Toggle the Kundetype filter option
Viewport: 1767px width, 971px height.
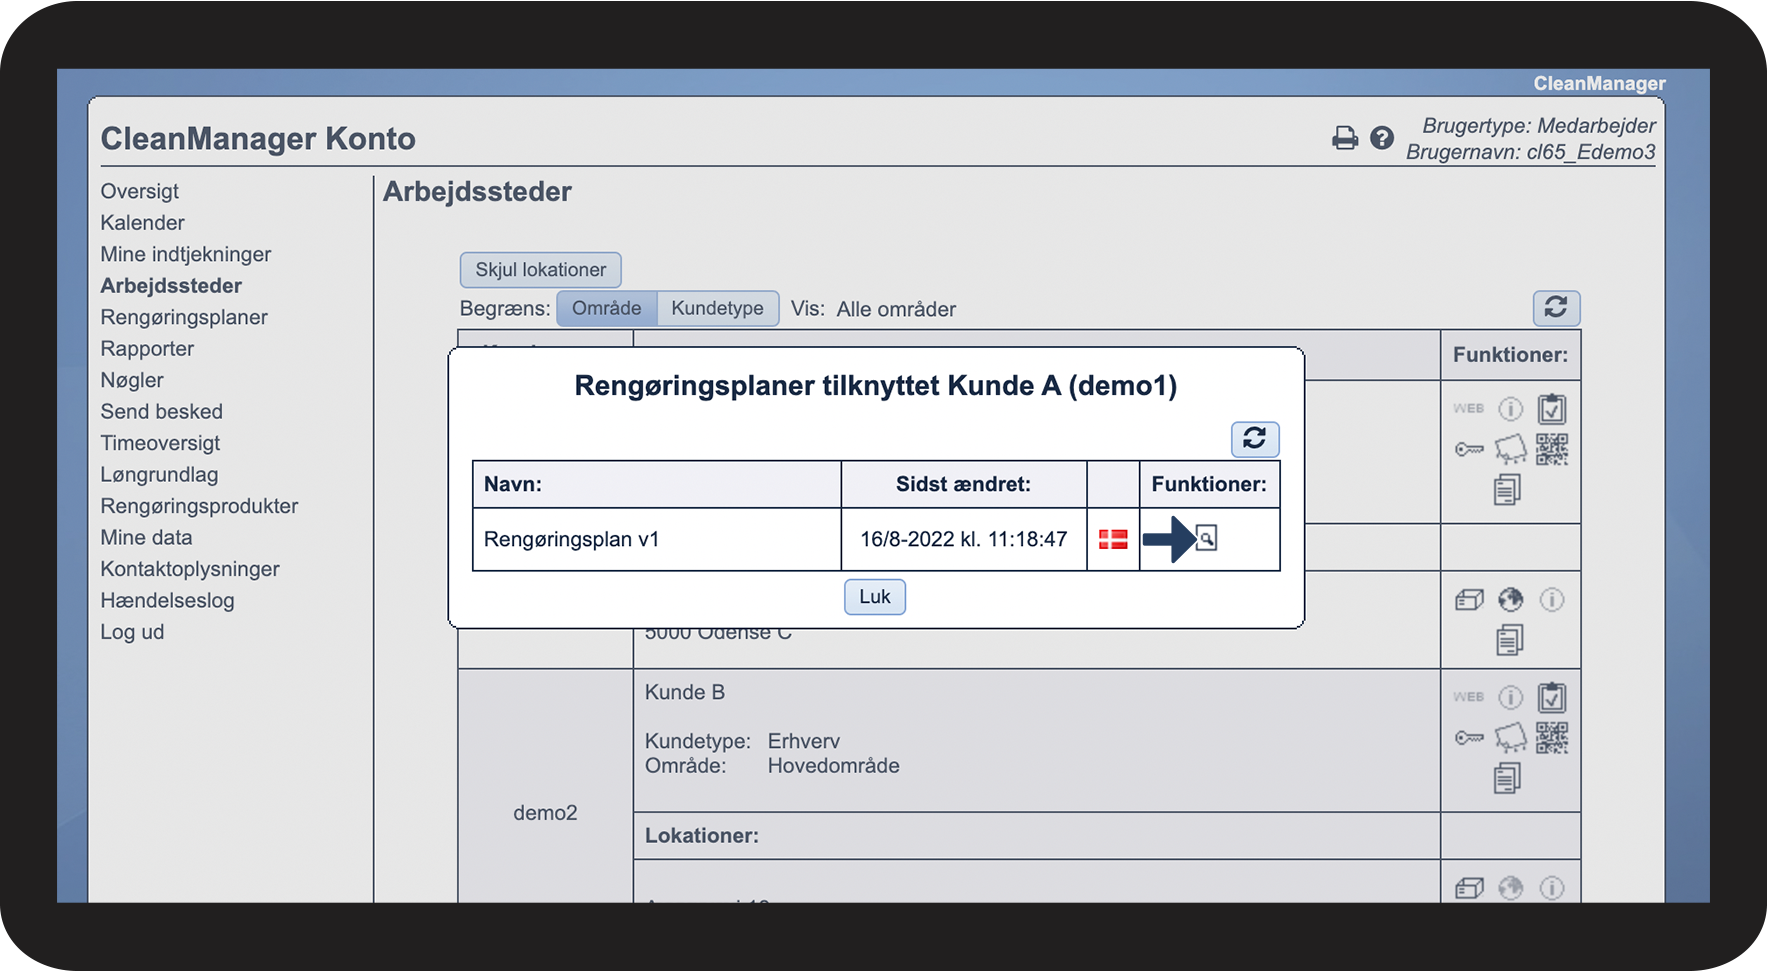717,308
